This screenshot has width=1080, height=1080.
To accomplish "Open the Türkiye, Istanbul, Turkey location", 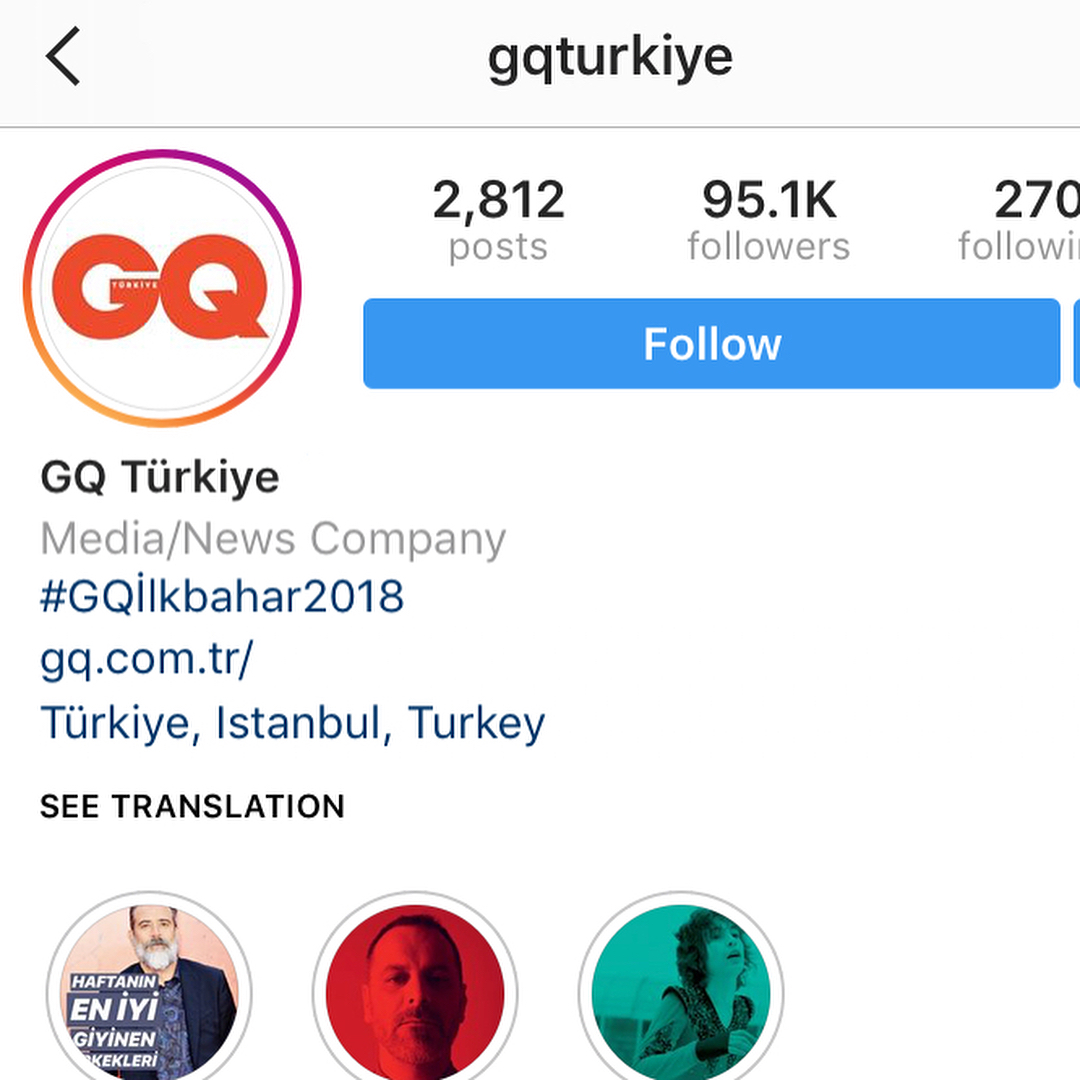I will pyautogui.click(x=293, y=723).
